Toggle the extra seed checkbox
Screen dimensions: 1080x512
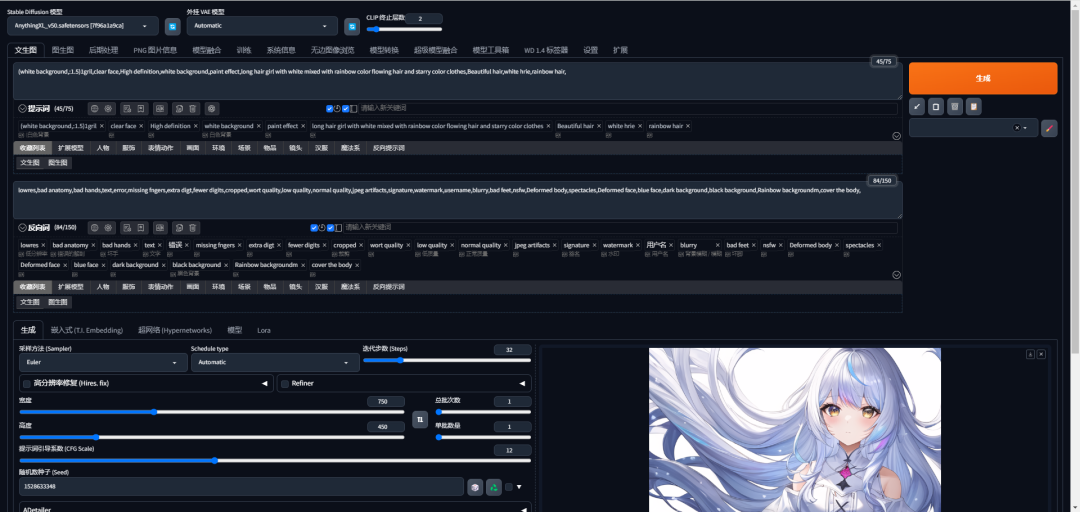coord(509,487)
